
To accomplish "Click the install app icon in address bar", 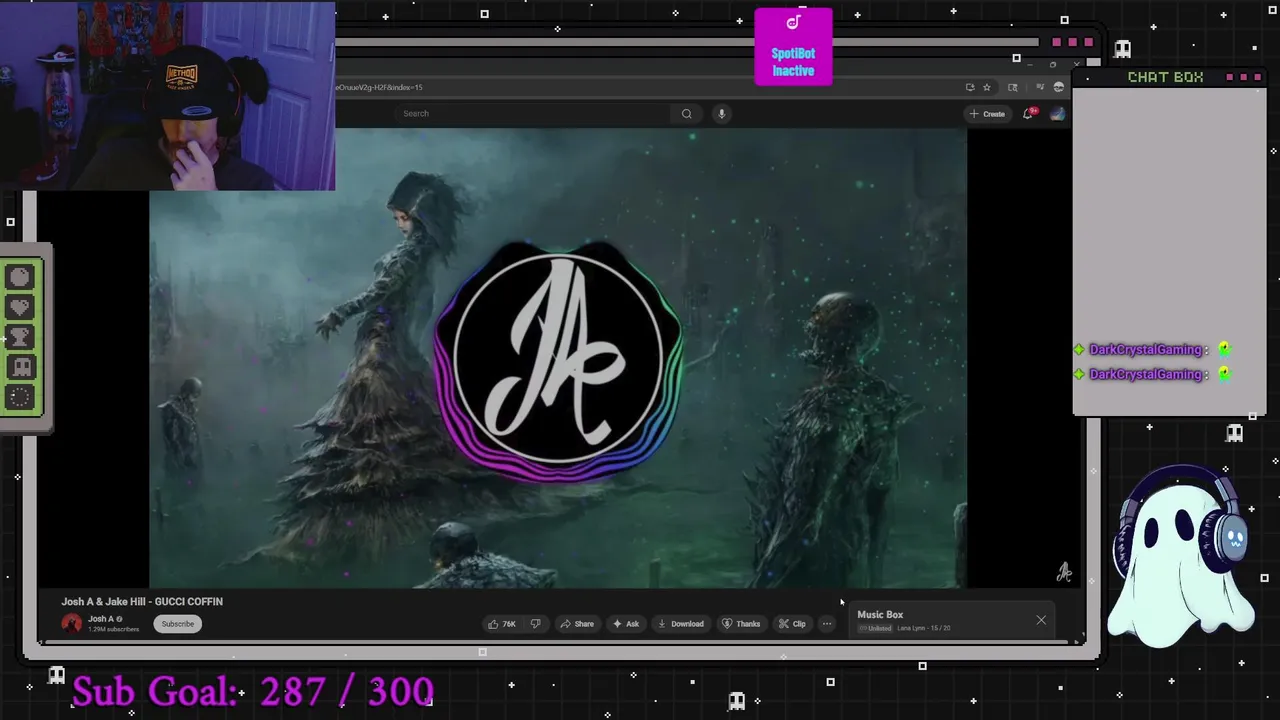I will click(970, 87).
